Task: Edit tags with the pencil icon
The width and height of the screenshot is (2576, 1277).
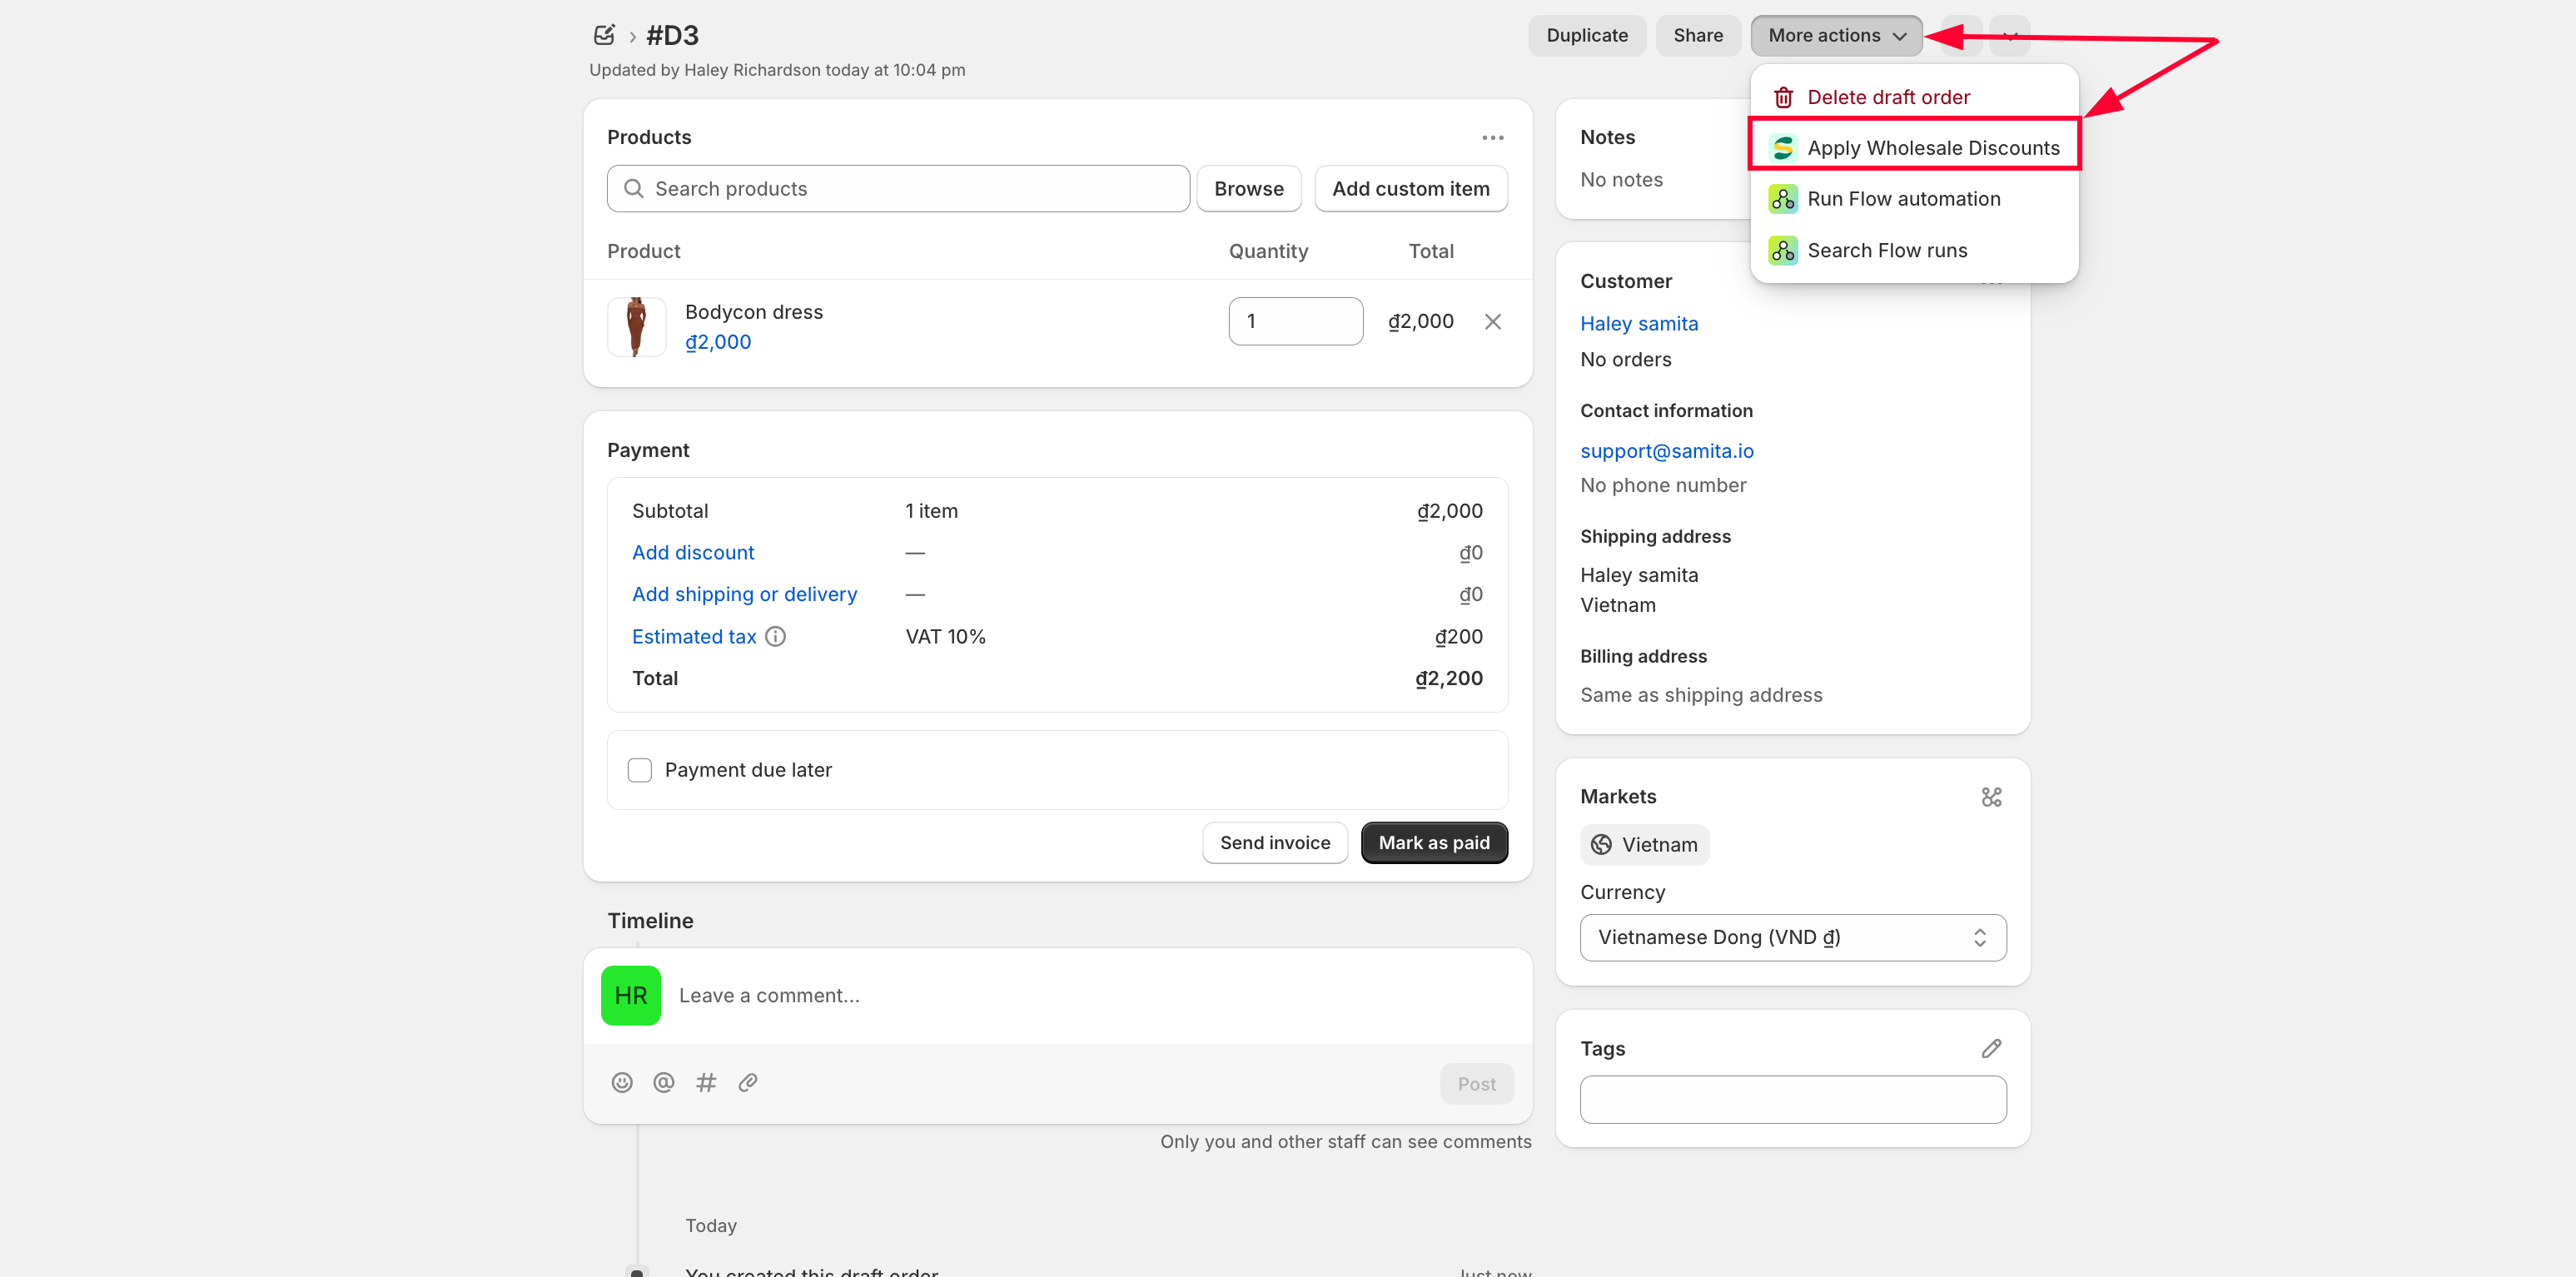Action: click(x=1990, y=1048)
